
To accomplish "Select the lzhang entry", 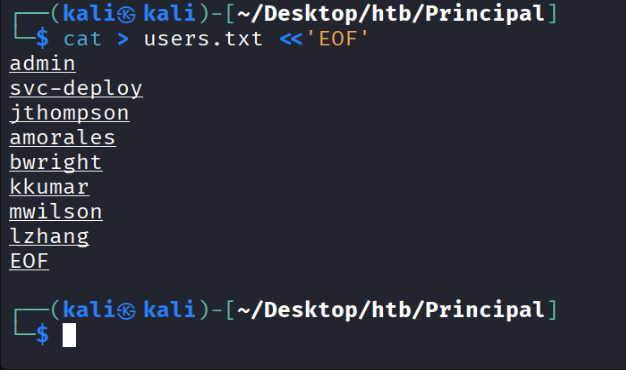I will [x=49, y=237].
